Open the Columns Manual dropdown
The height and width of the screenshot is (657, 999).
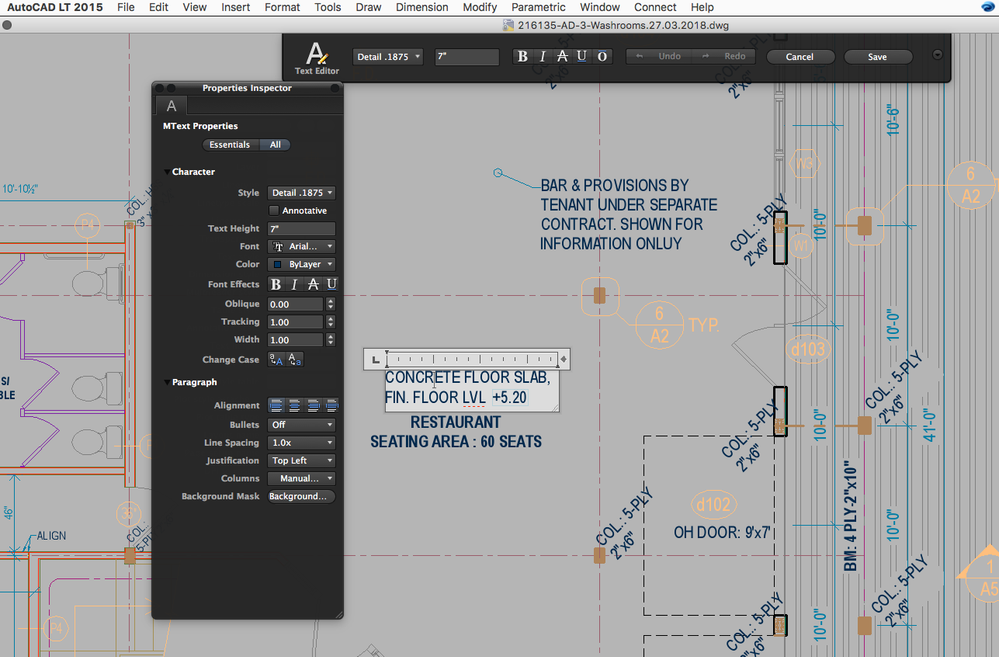tap(301, 478)
